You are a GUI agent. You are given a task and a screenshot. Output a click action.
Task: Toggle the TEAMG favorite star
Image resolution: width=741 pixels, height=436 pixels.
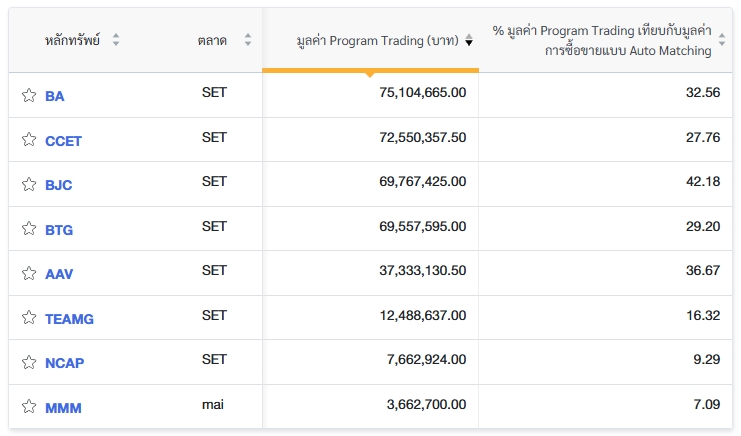pos(29,319)
